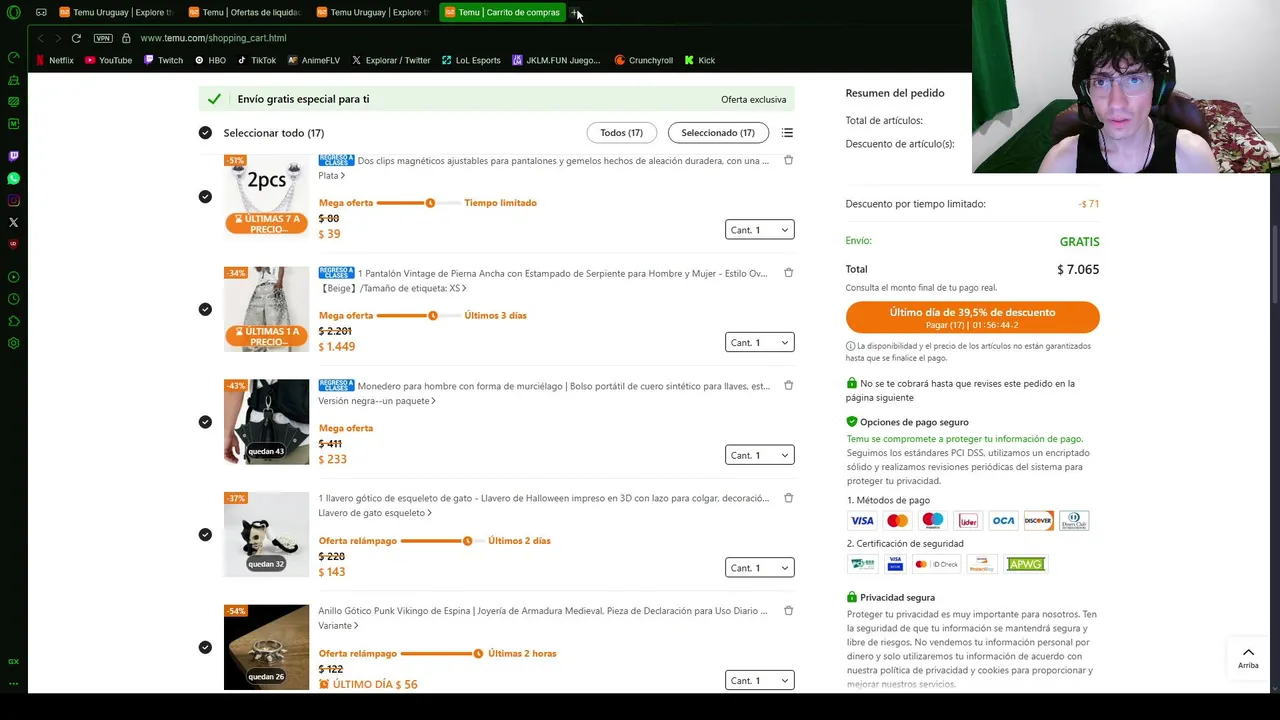Open the VPN badge in address bar

(x=103, y=38)
